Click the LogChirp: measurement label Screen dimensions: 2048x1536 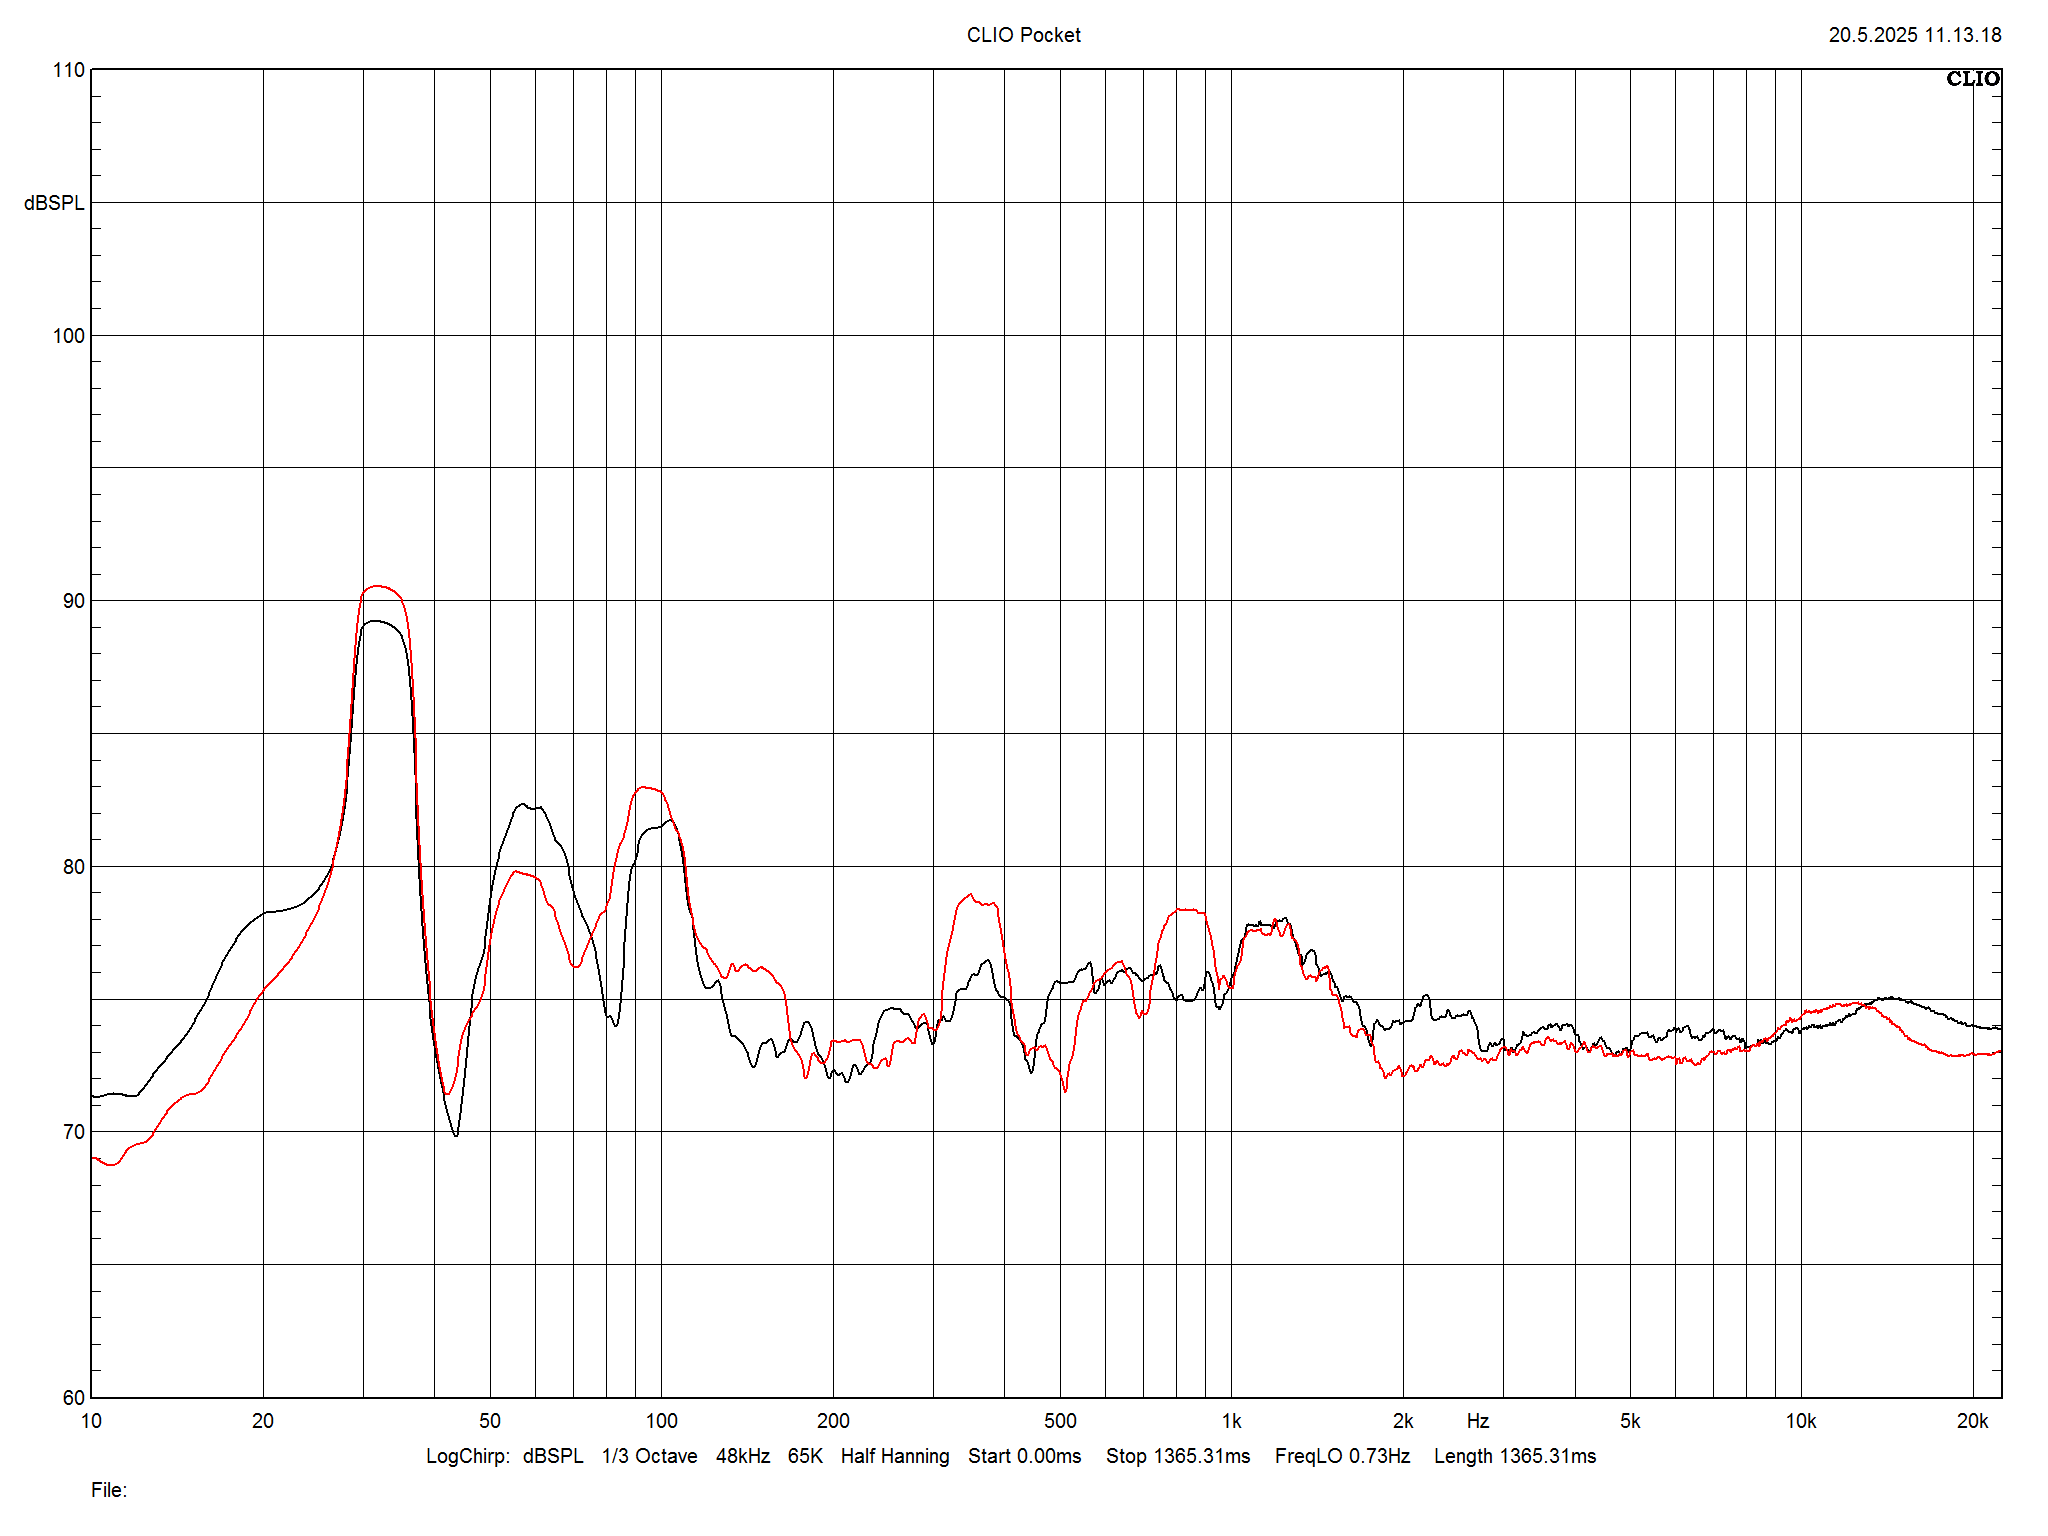pyautogui.click(x=469, y=1456)
